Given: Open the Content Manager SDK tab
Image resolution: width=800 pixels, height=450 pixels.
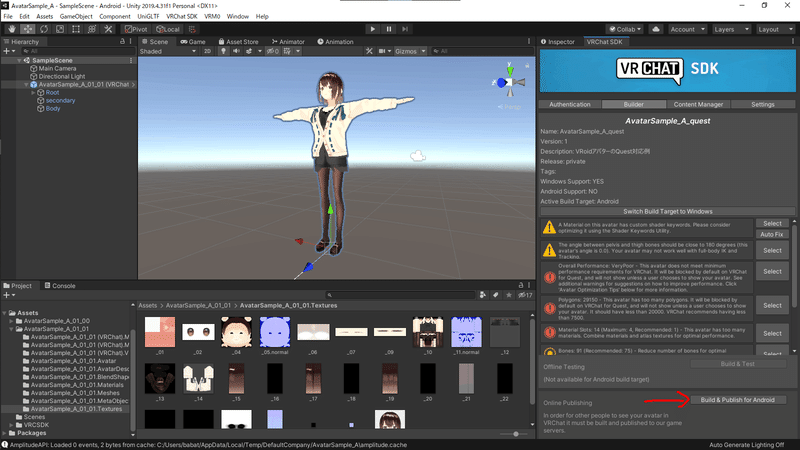Looking at the screenshot, I should pos(698,104).
